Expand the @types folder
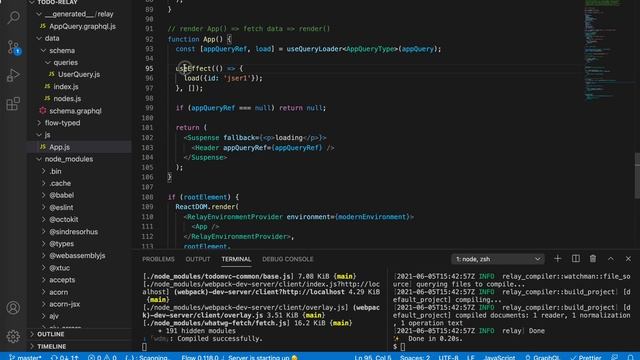The height and width of the screenshot is (360, 640). [x=61, y=244]
